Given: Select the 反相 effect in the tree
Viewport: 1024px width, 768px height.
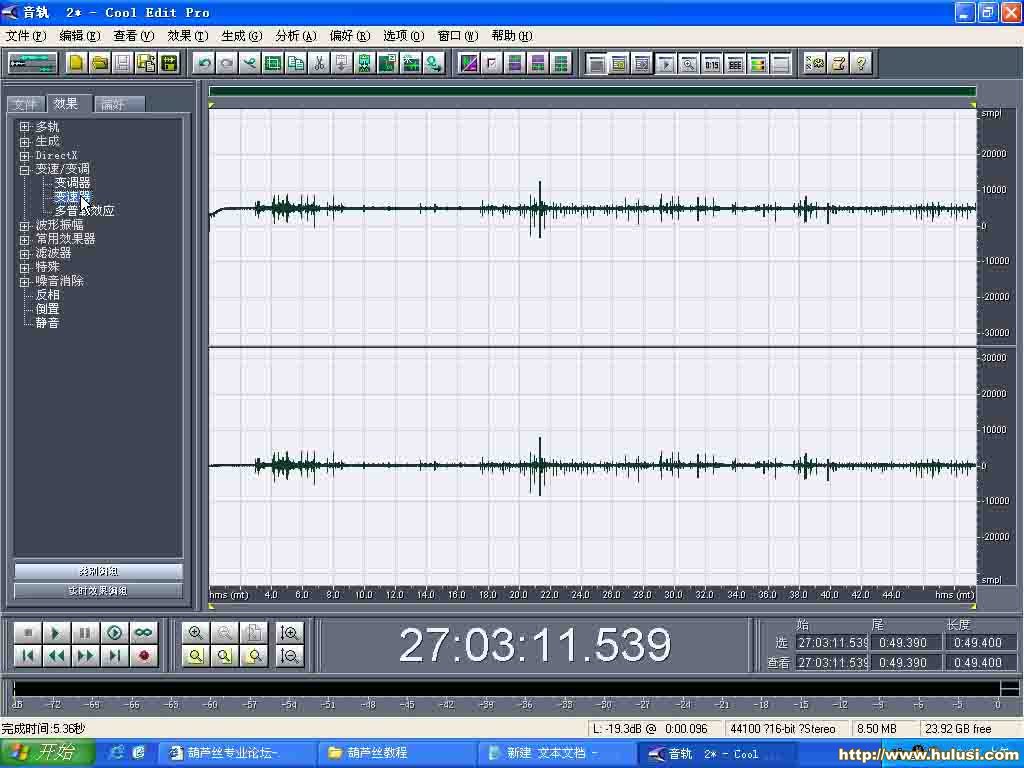Looking at the screenshot, I should coord(47,295).
